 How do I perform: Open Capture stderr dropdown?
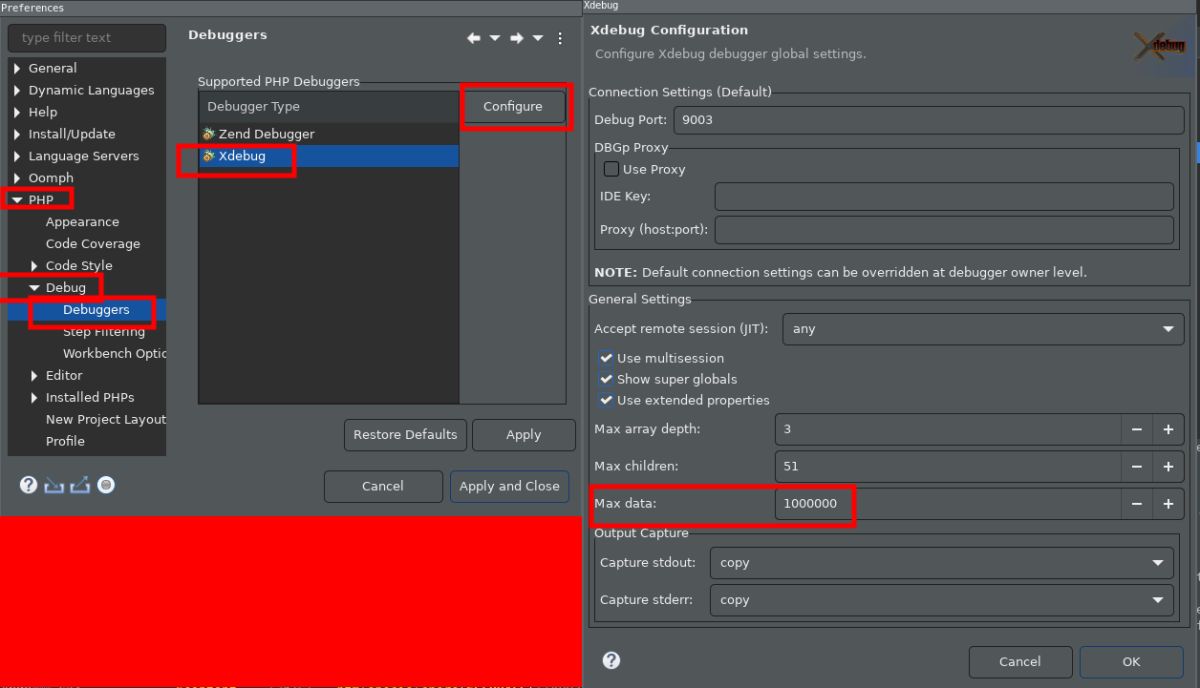941,600
